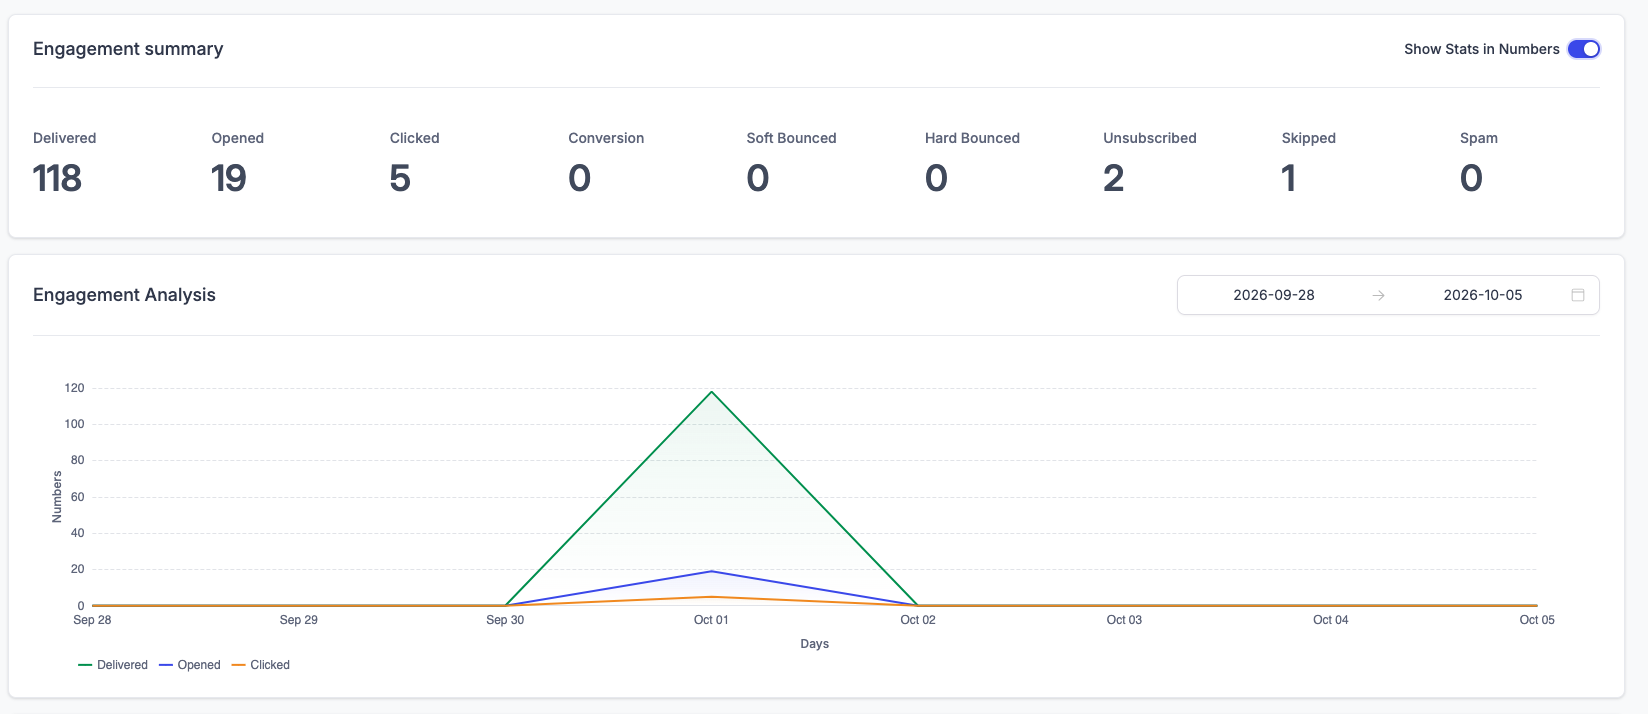Click the Oct 03 x-axis label
Screen dimensions: 1648x714
click(1124, 620)
